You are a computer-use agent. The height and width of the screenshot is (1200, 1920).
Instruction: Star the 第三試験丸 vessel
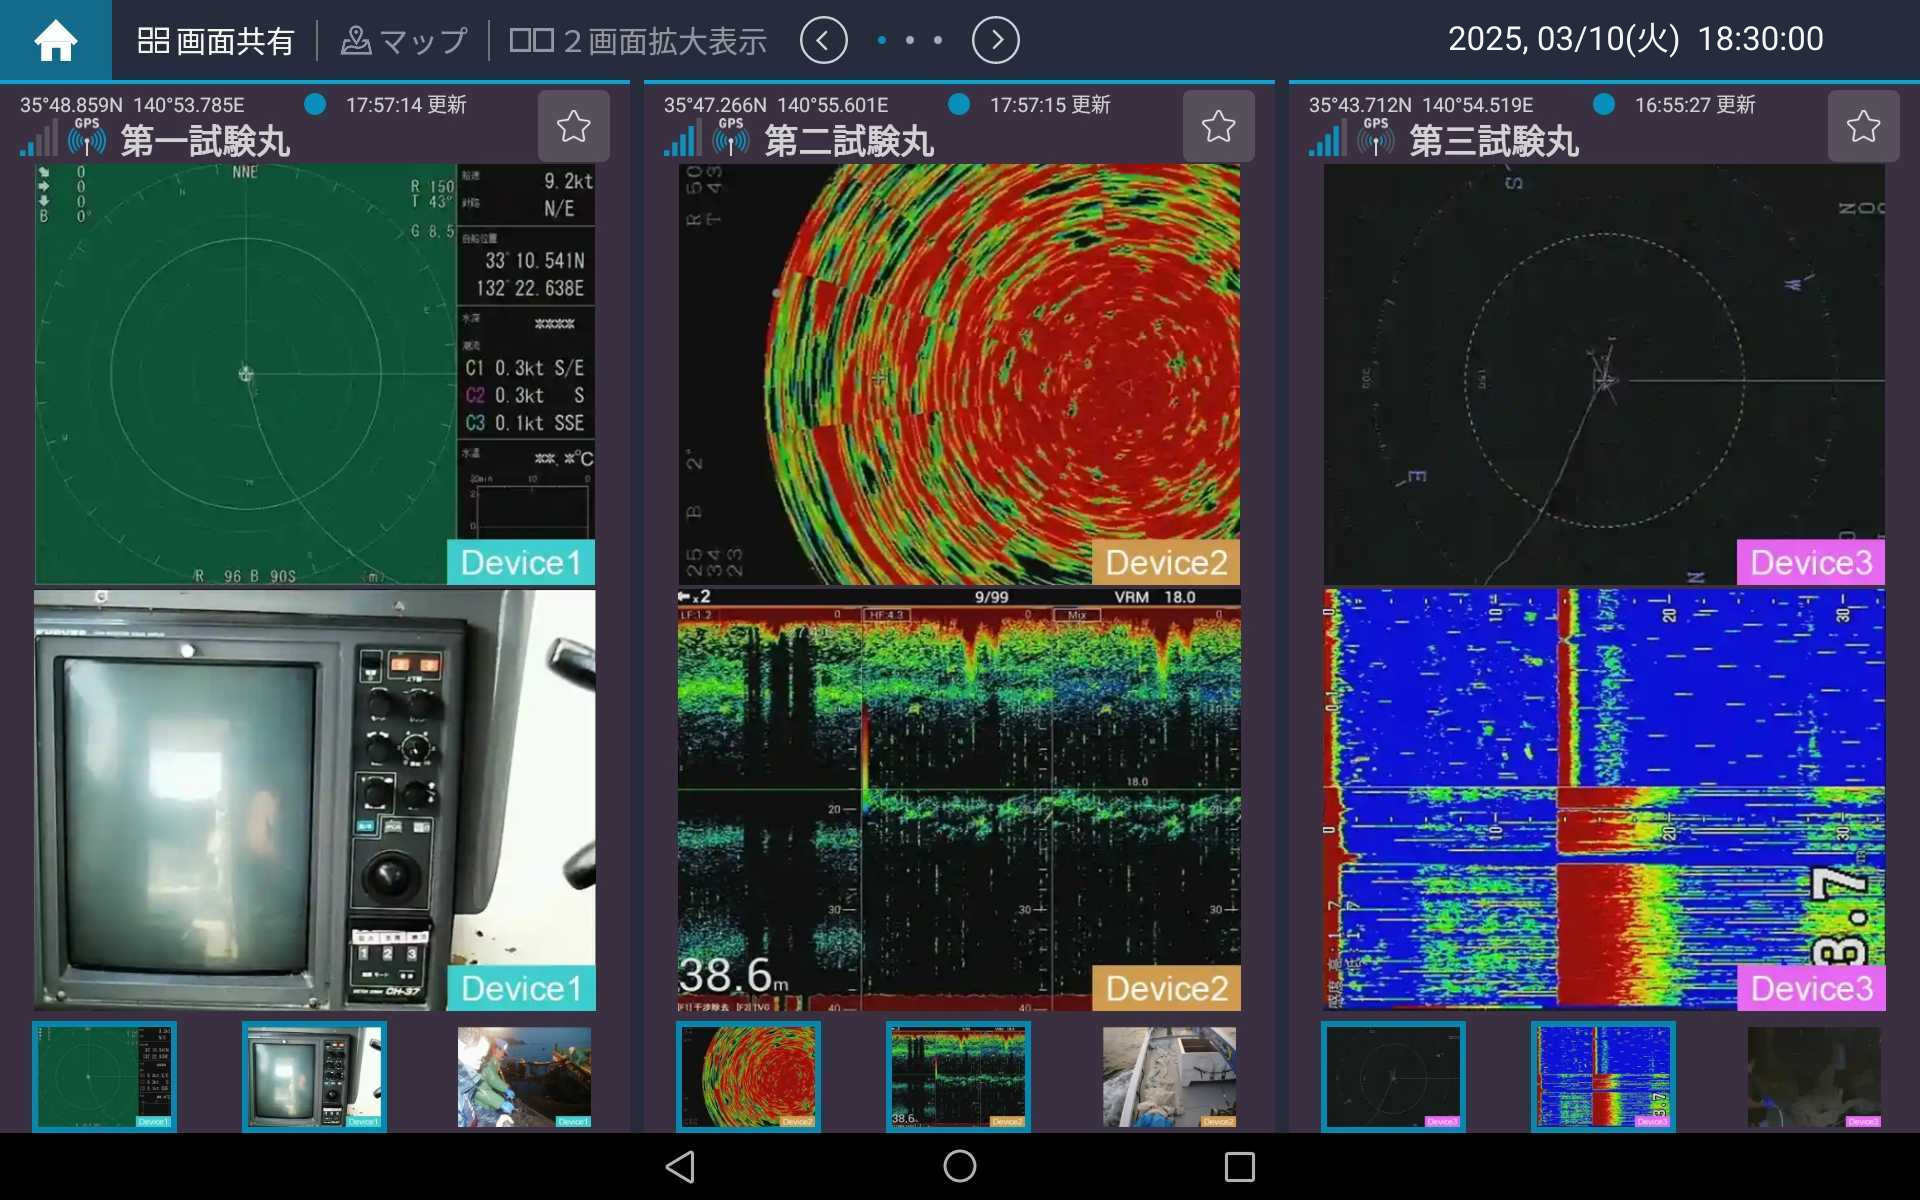1862,126
